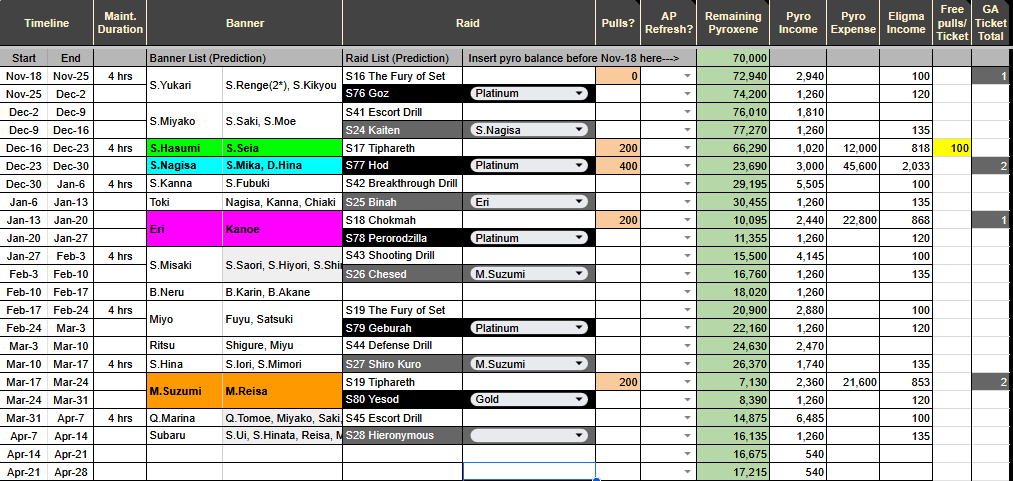Select the magenta Kanoe banner cell

click(x=282, y=229)
